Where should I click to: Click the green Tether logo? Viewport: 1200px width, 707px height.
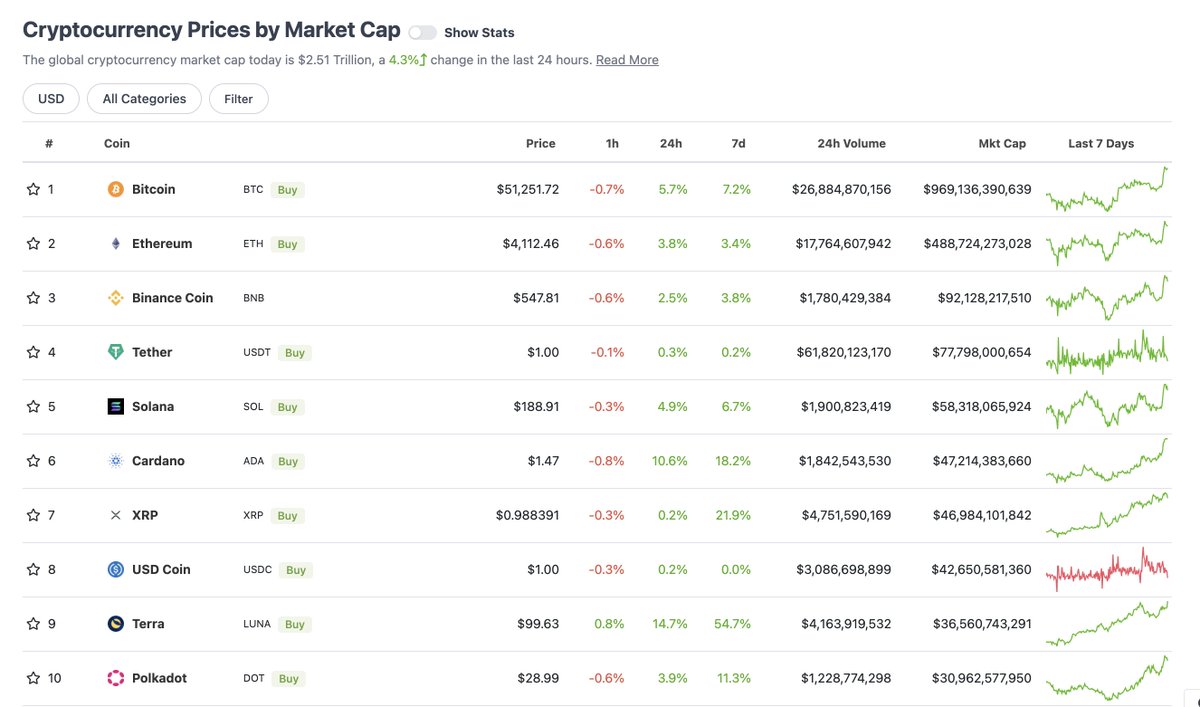tap(115, 352)
